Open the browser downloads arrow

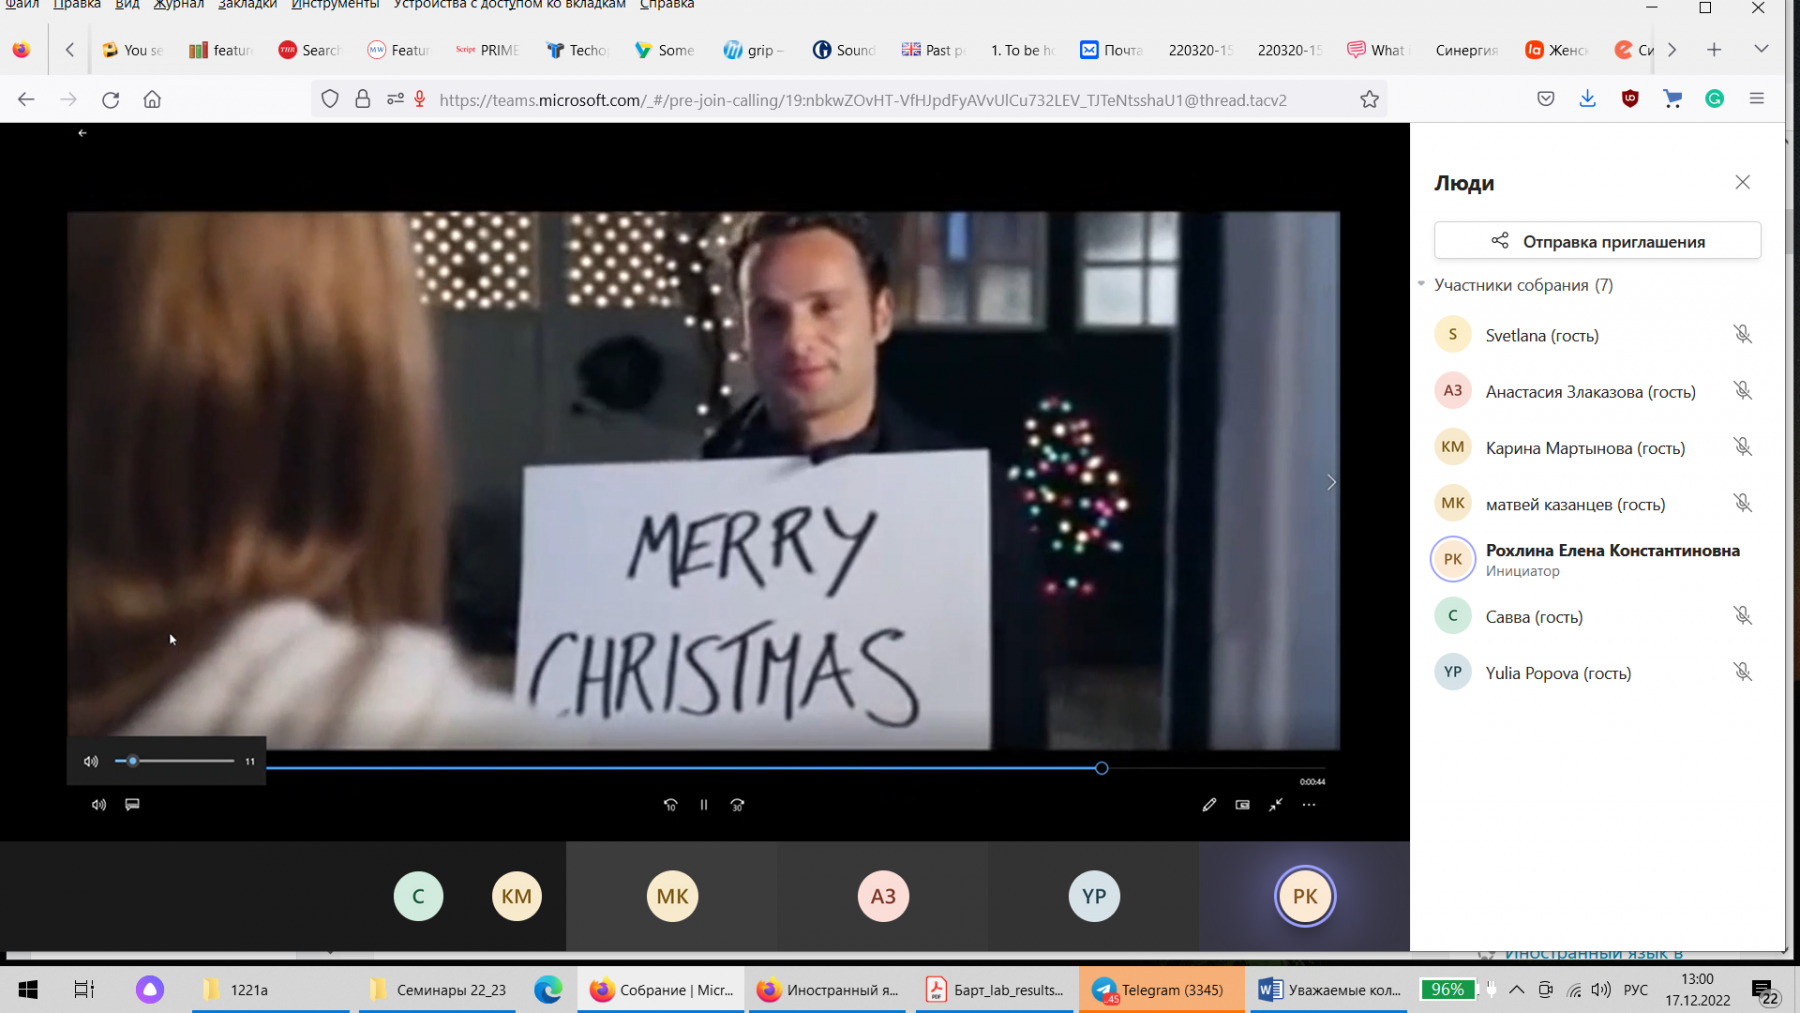(x=1587, y=98)
